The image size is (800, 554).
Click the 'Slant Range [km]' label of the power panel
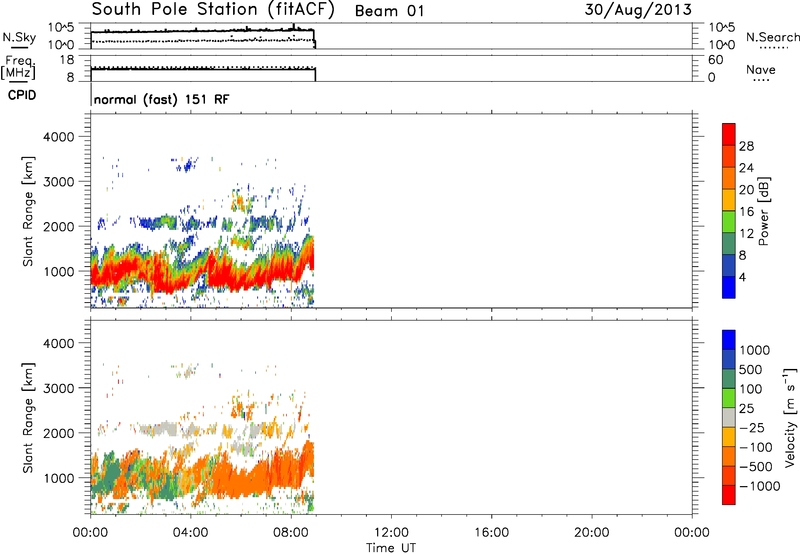pyautogui.click(x=28, y=211)
